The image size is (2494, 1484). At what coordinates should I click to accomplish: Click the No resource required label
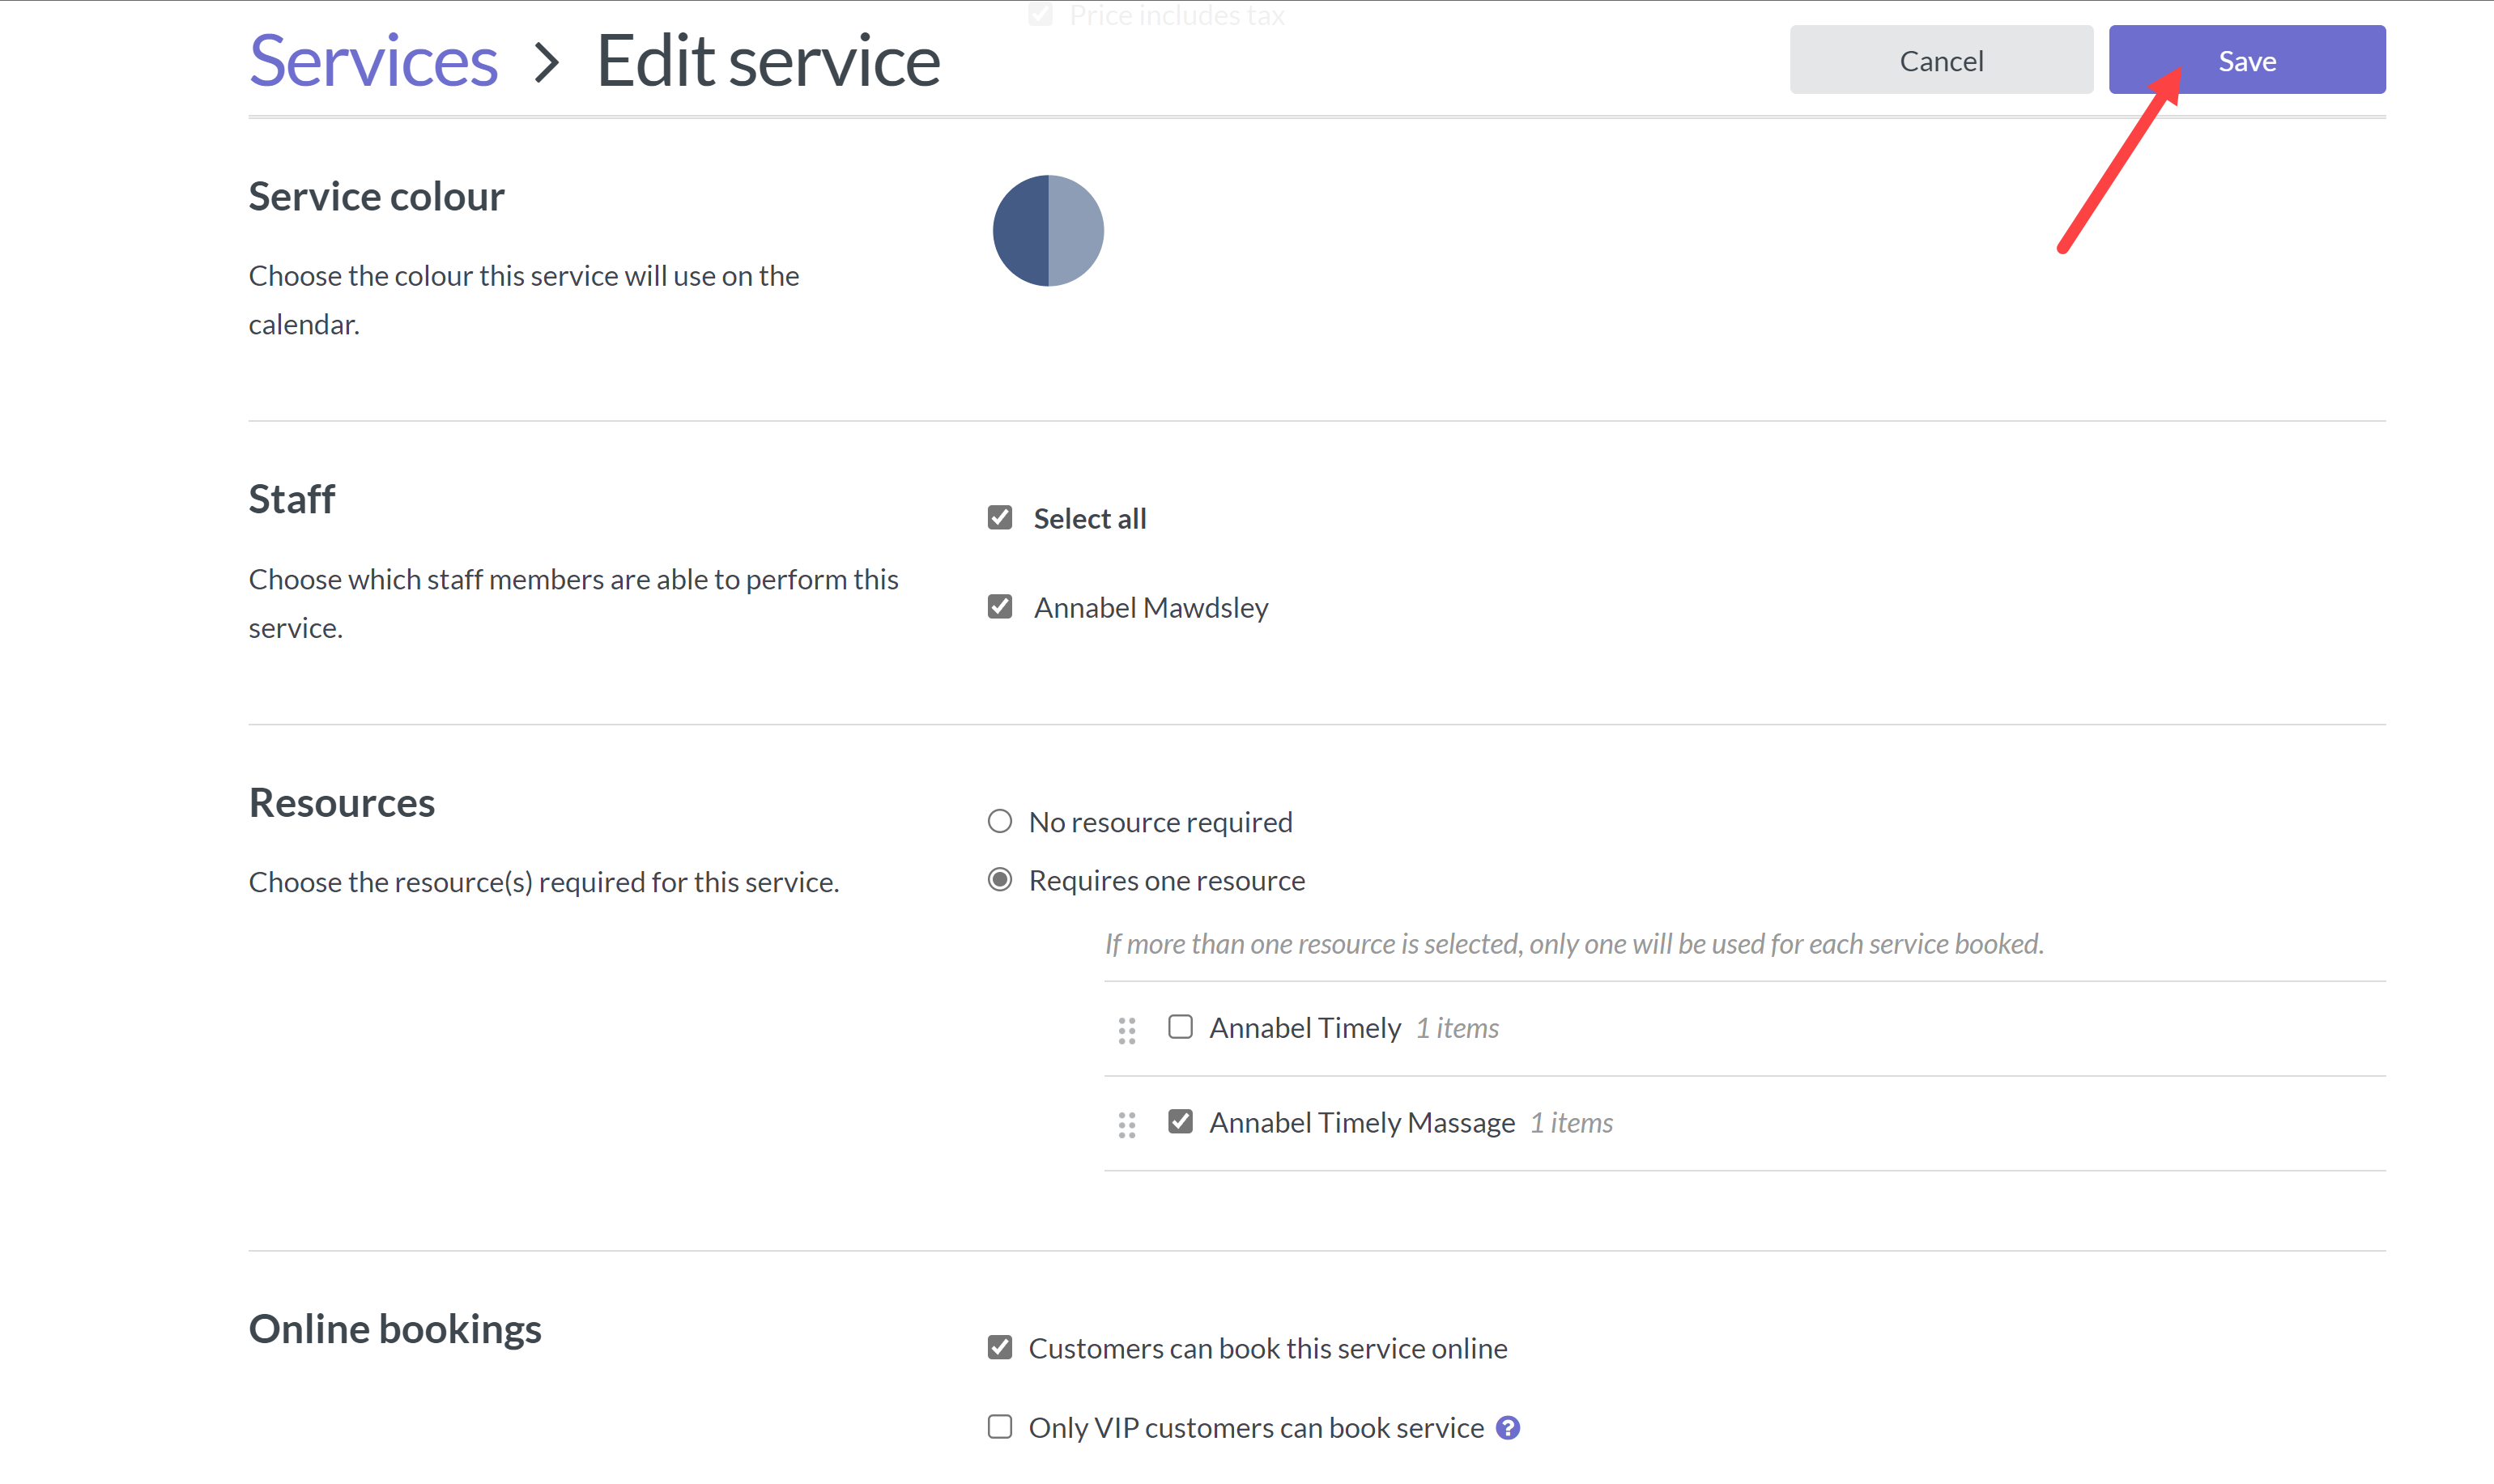tap(1160, 822)
